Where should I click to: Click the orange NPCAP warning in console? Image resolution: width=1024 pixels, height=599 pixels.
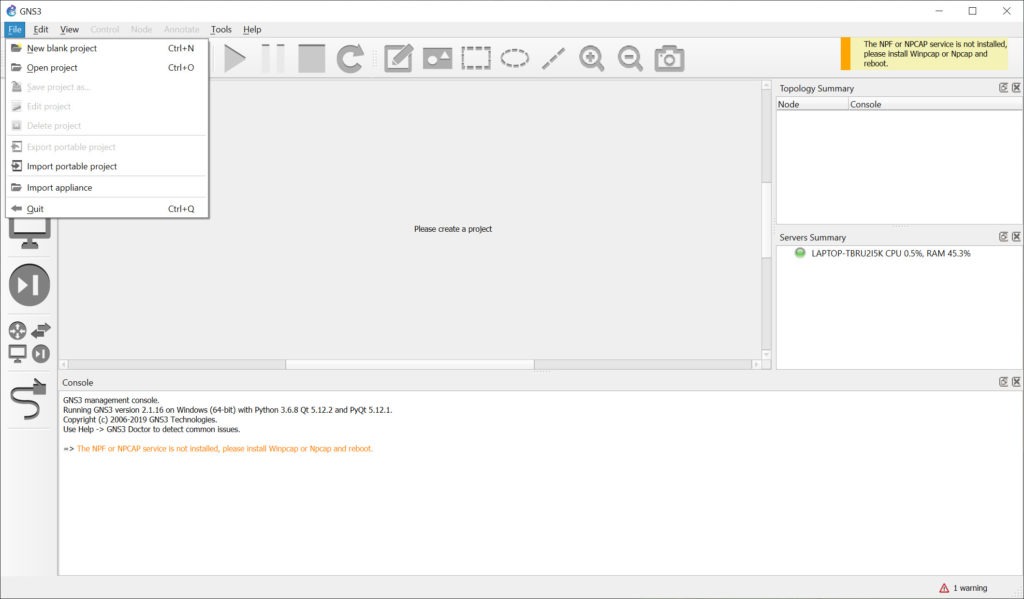pos(225,449)
